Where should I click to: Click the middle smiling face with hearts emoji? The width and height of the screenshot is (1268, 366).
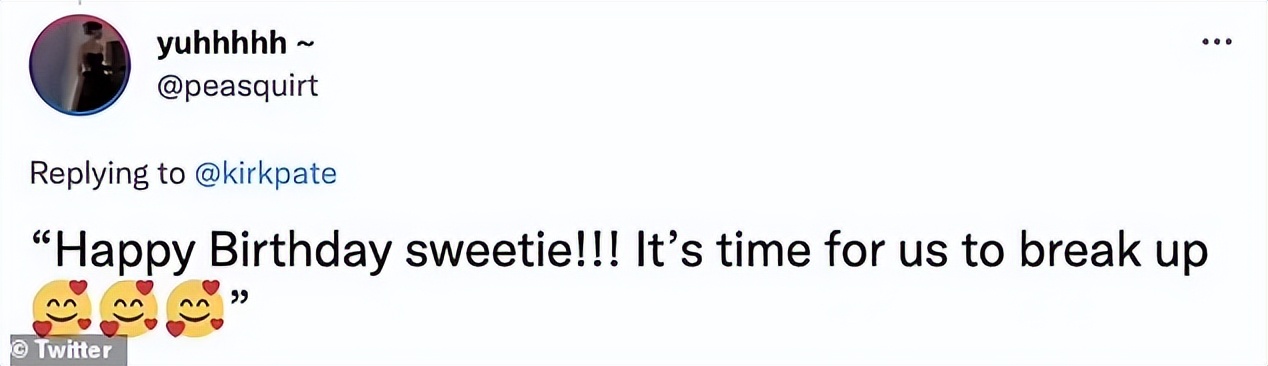coord(129,308)
